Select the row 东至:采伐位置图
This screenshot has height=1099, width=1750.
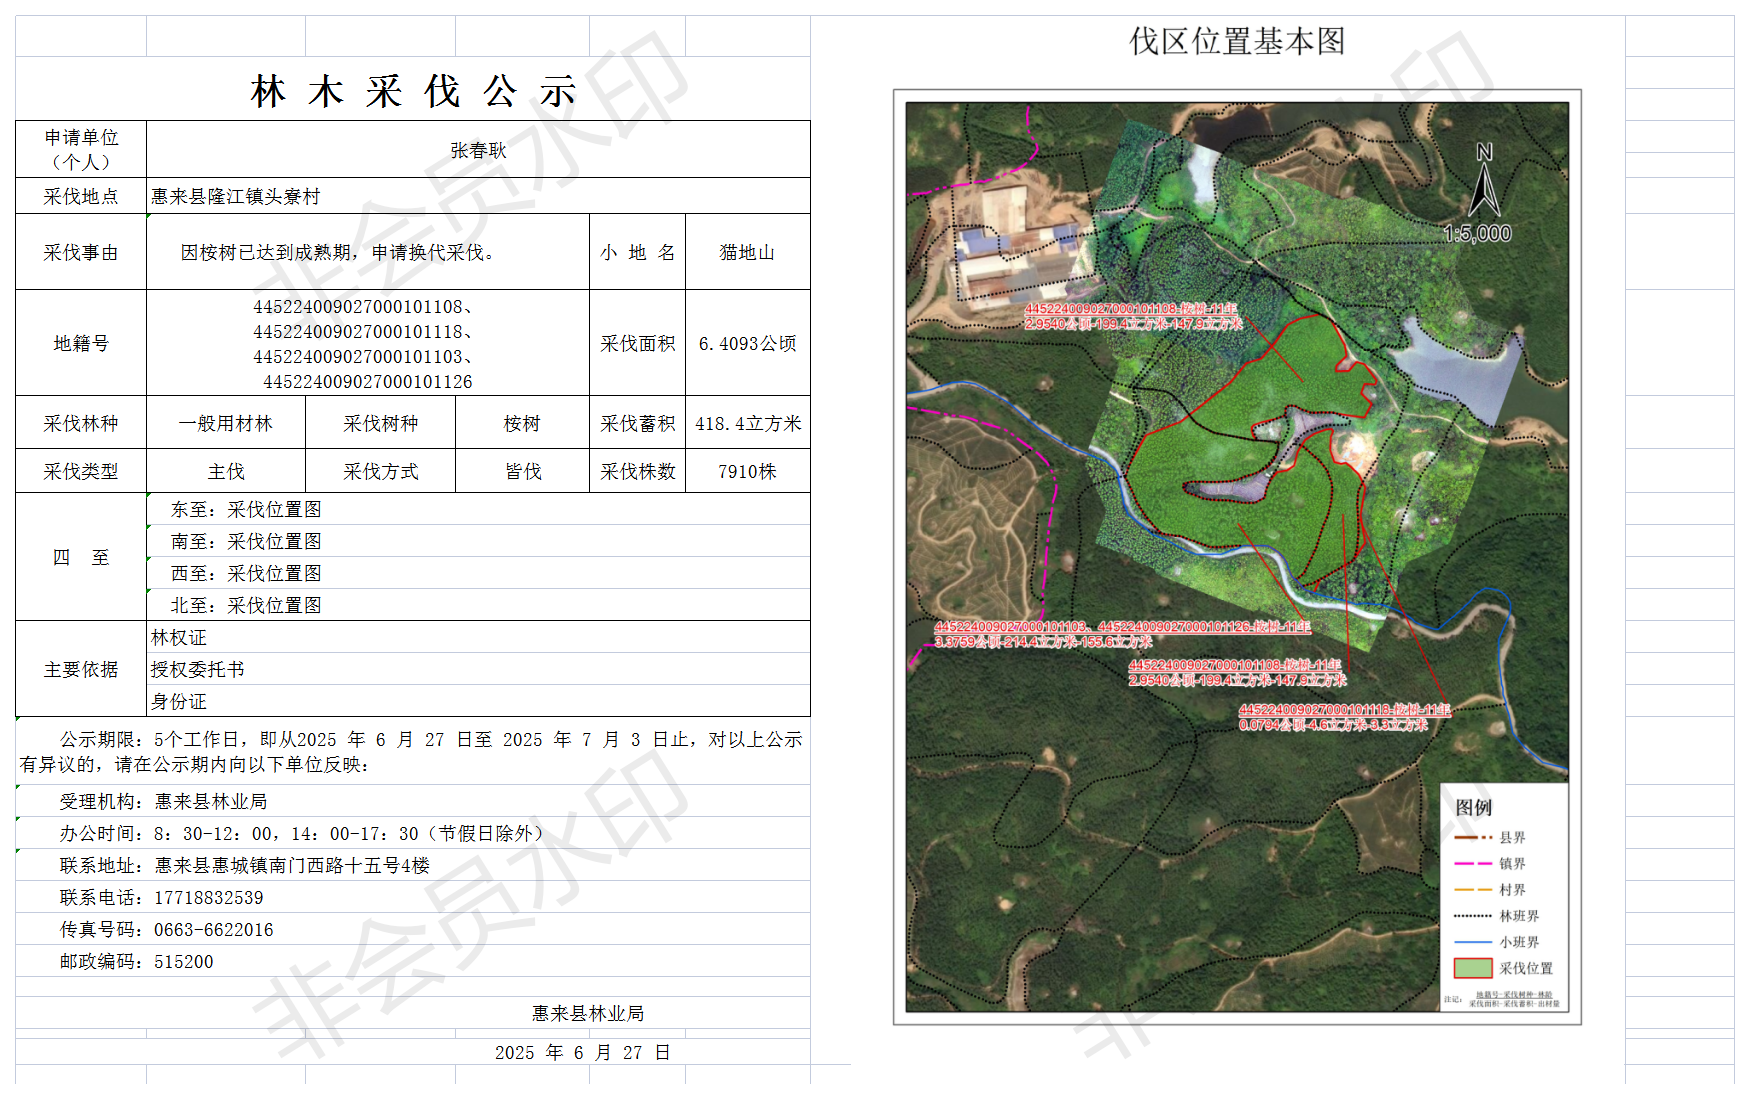tap(478, 509)
